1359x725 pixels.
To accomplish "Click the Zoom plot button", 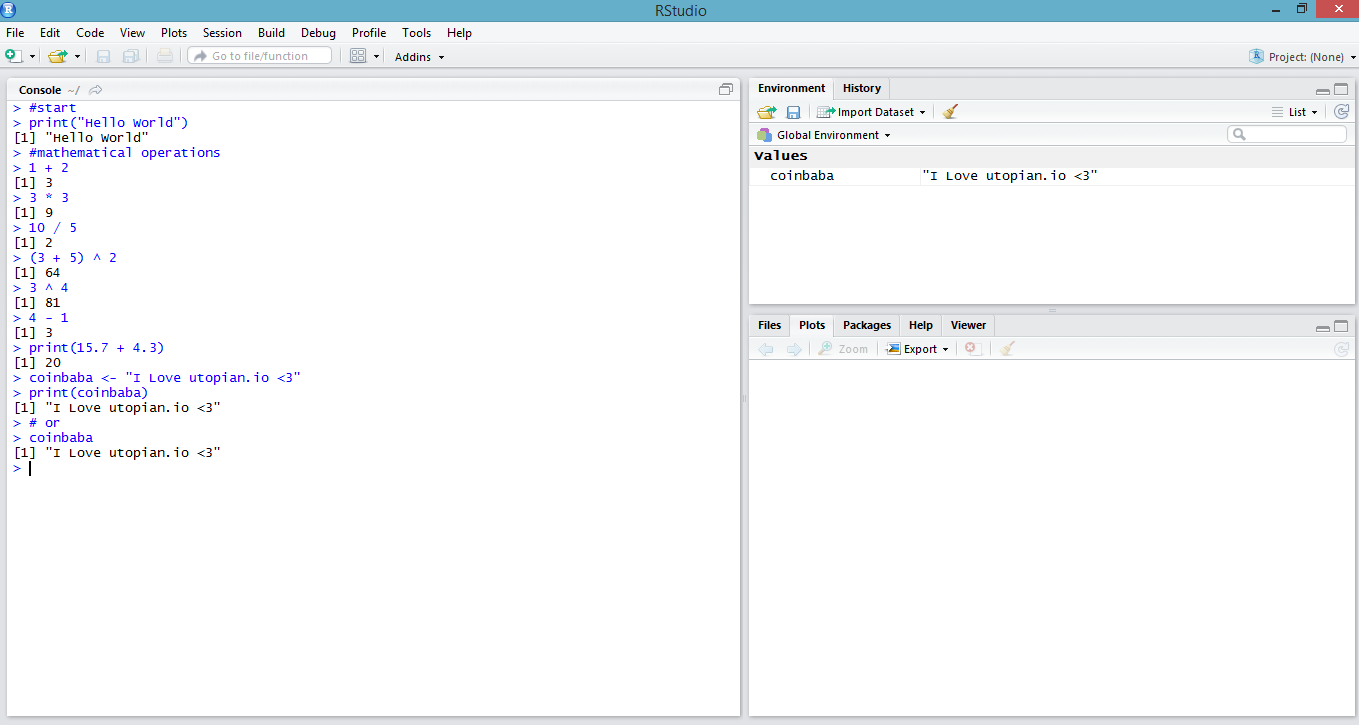I will click(x=843, y=349).
